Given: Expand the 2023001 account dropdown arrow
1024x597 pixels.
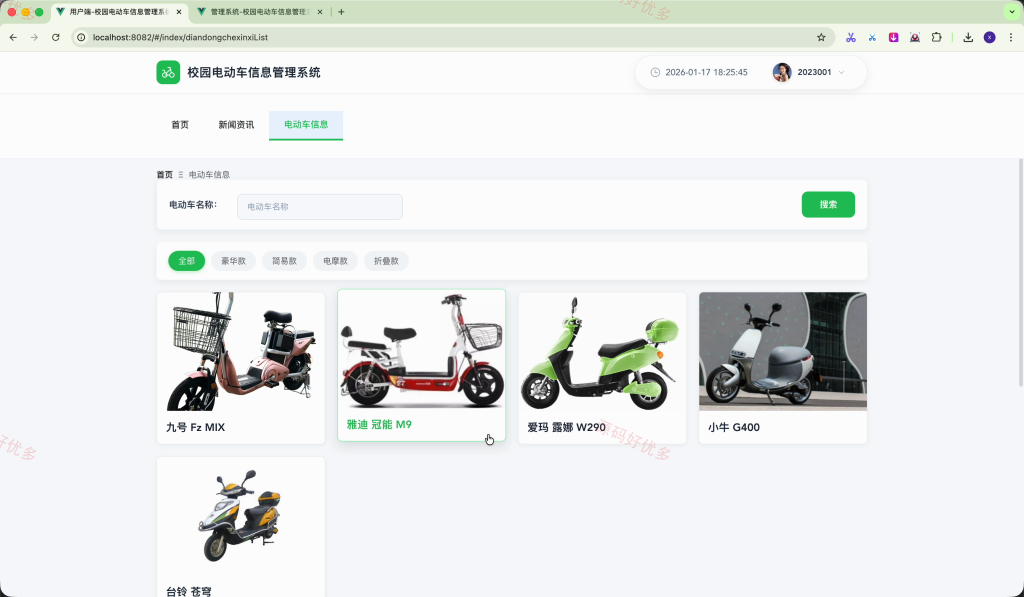Looking at the screenshot, I should coord(841,73).
